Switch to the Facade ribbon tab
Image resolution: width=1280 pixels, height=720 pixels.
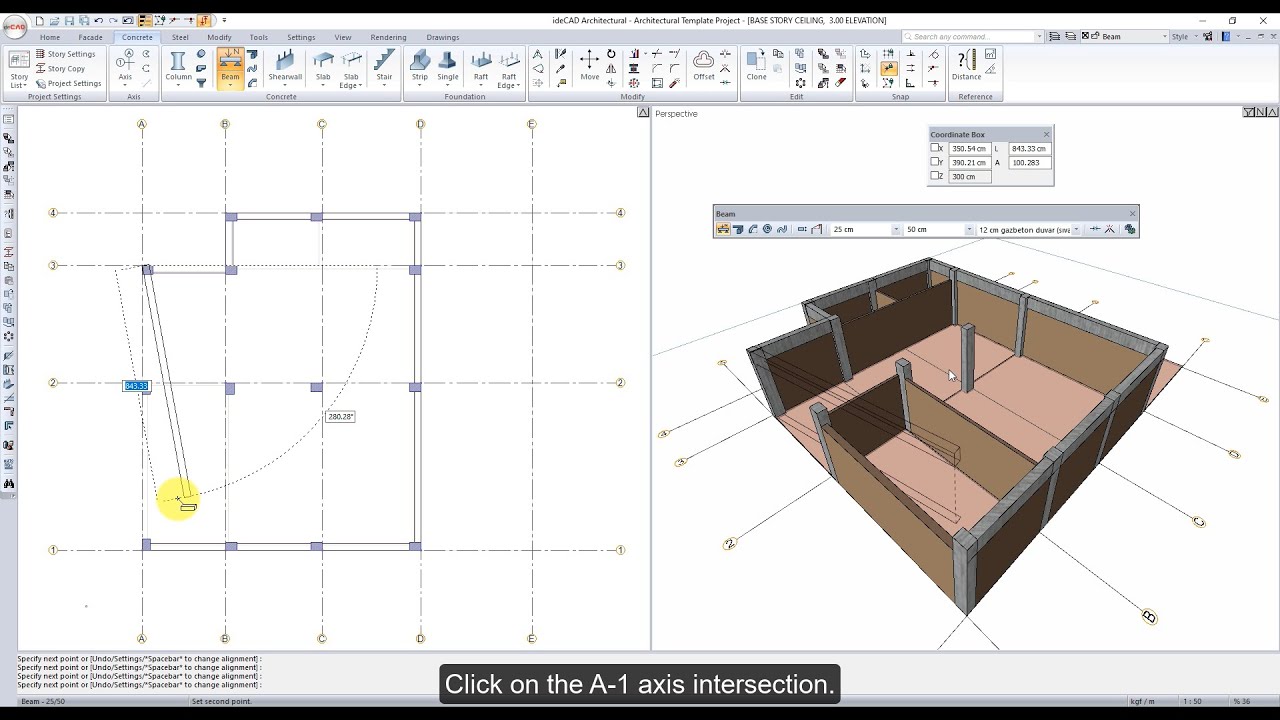[91, 37]
